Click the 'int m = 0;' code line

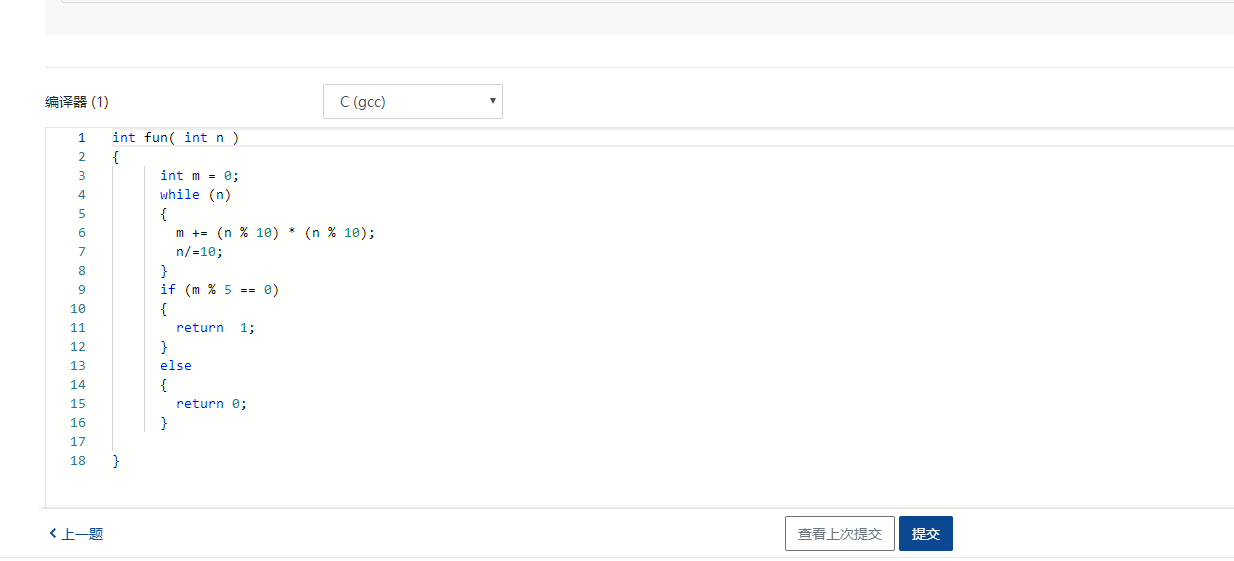pos(199,176)
